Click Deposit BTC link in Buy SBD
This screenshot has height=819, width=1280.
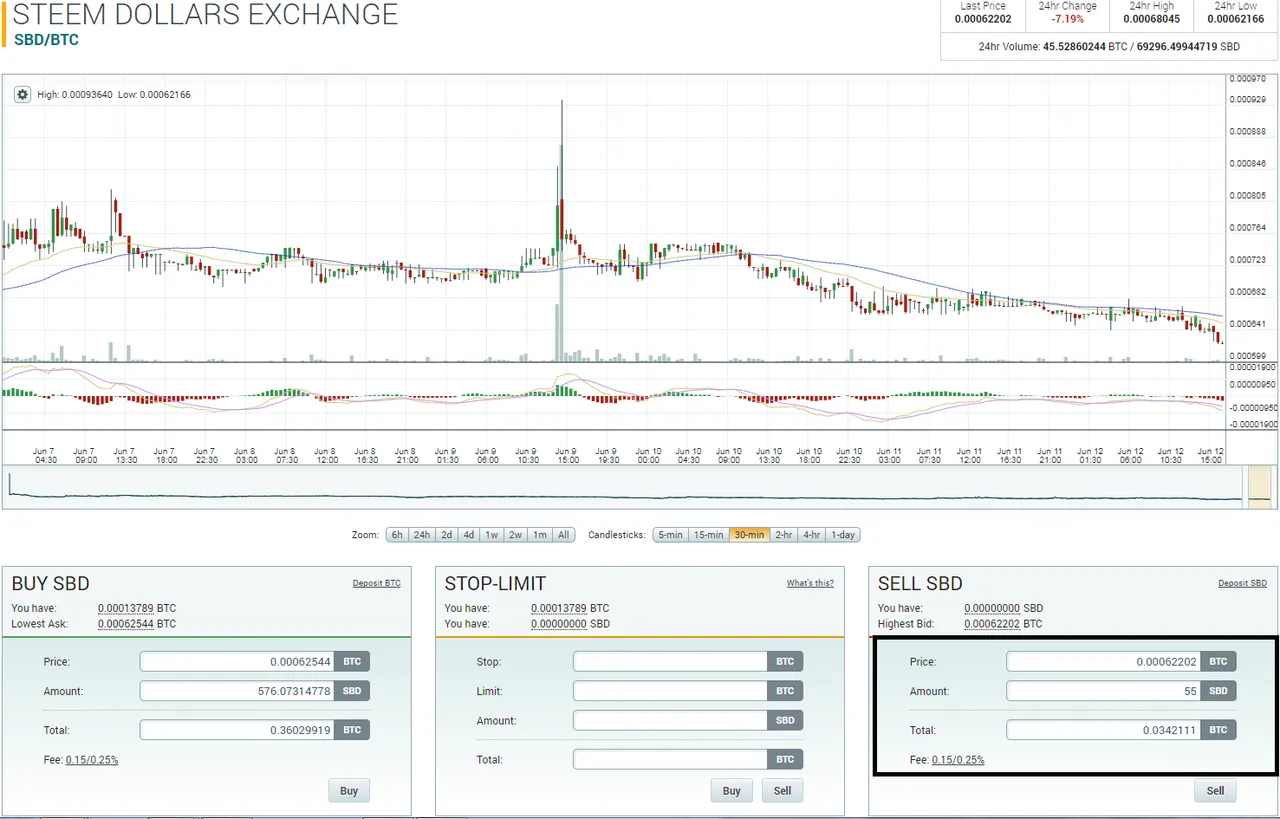pyautogui.click(x=376, y=583)
